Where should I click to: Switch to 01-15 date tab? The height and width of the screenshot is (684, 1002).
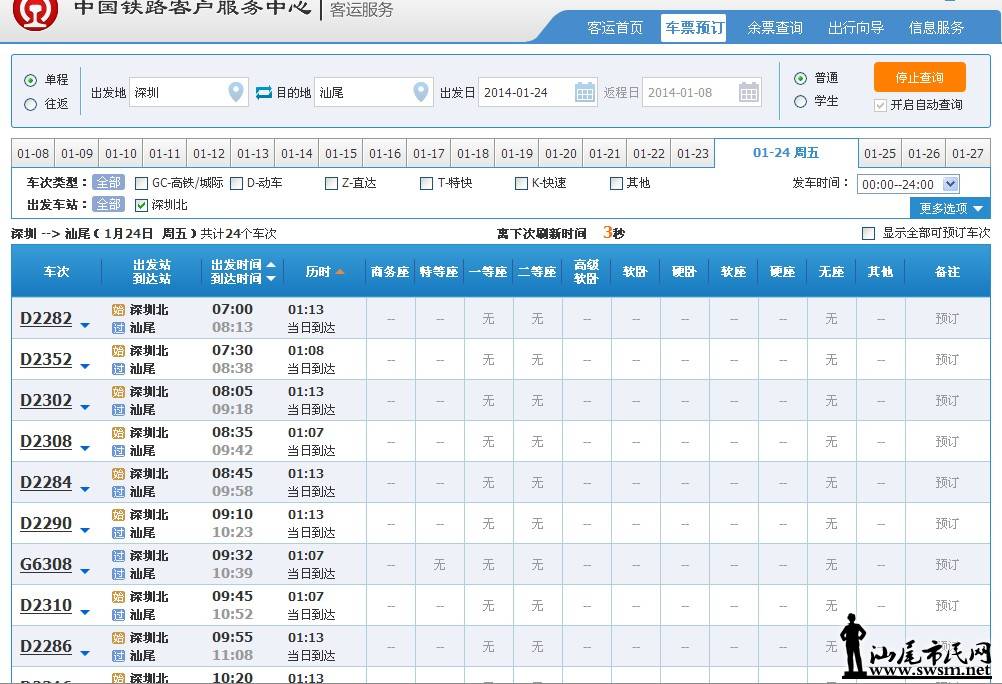point(341,153)
